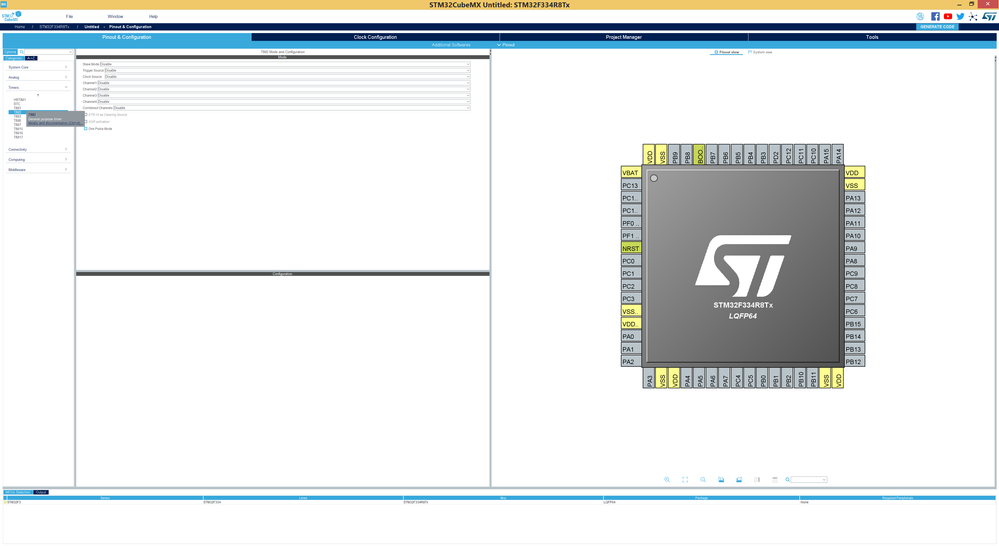Switch to the Output tab at bottom
This screenshot has height=546, width=999.
click(41, 492)
